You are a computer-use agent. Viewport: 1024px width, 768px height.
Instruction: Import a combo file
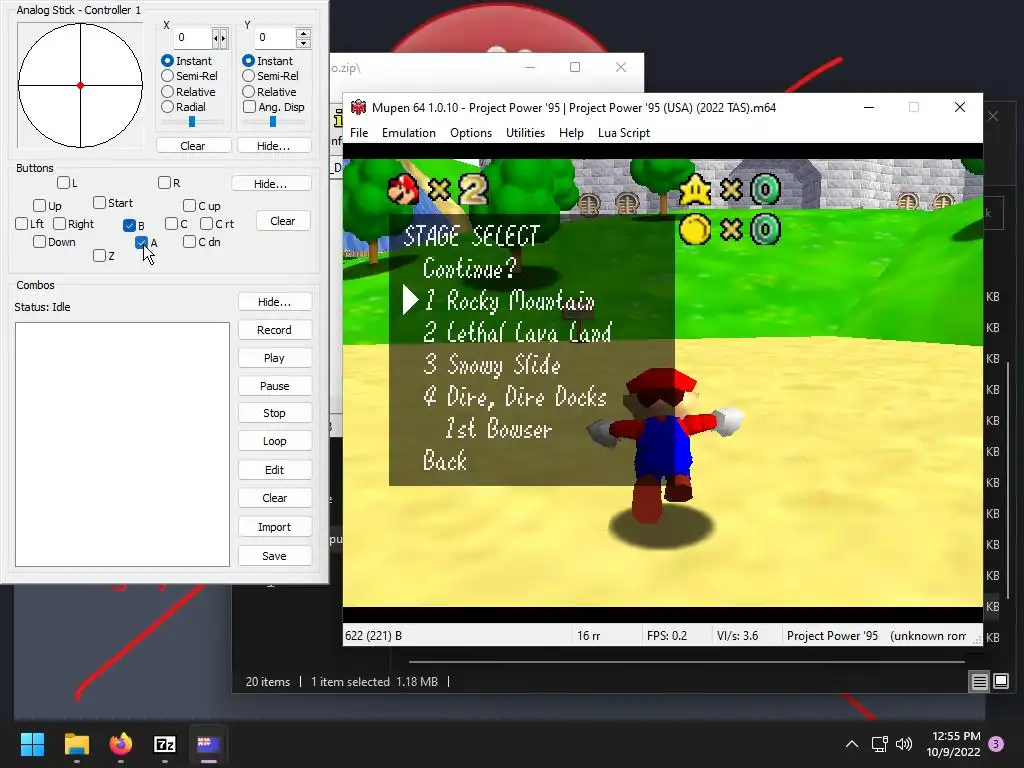pos(274,527)
